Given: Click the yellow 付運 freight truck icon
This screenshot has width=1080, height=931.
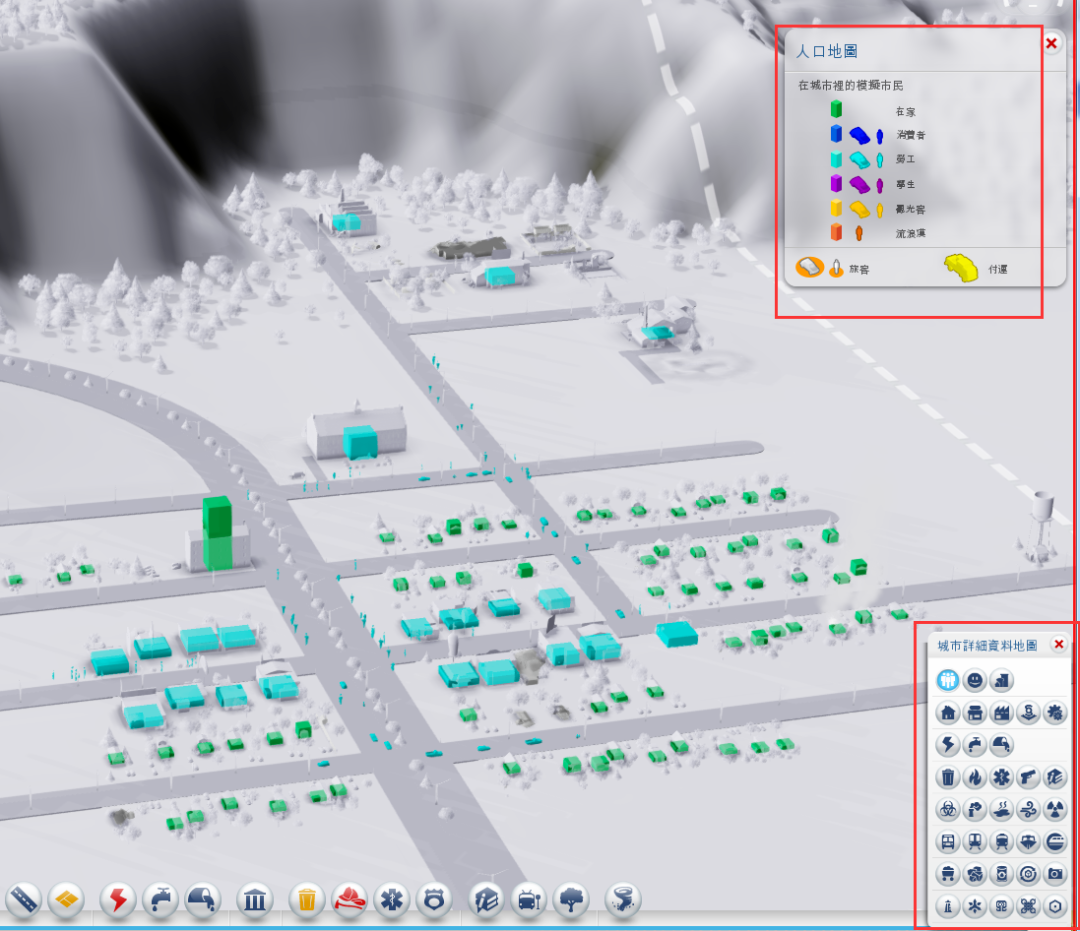Looking at the screenshot, I should point(961,267).
